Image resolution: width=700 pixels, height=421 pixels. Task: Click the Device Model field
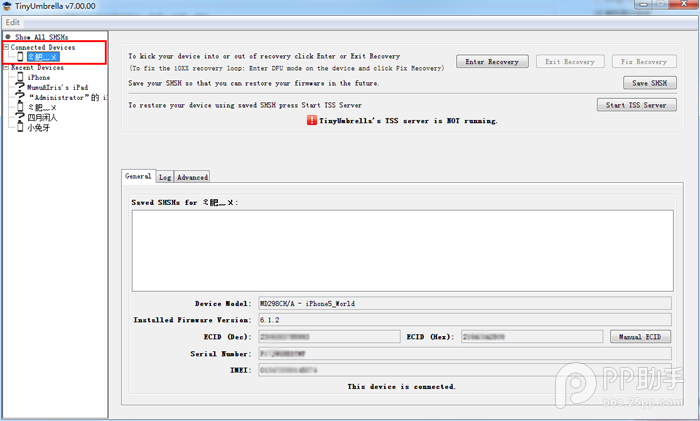(465, 304)
